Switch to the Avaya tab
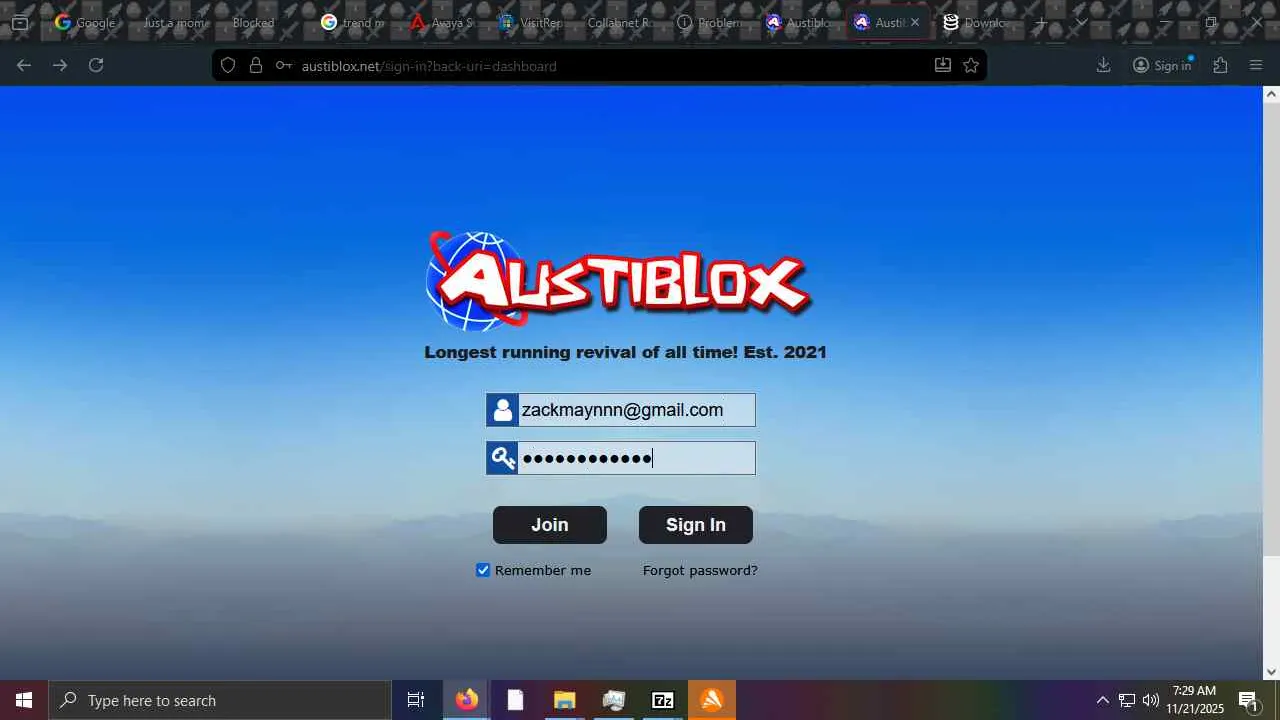 point(441,22)
